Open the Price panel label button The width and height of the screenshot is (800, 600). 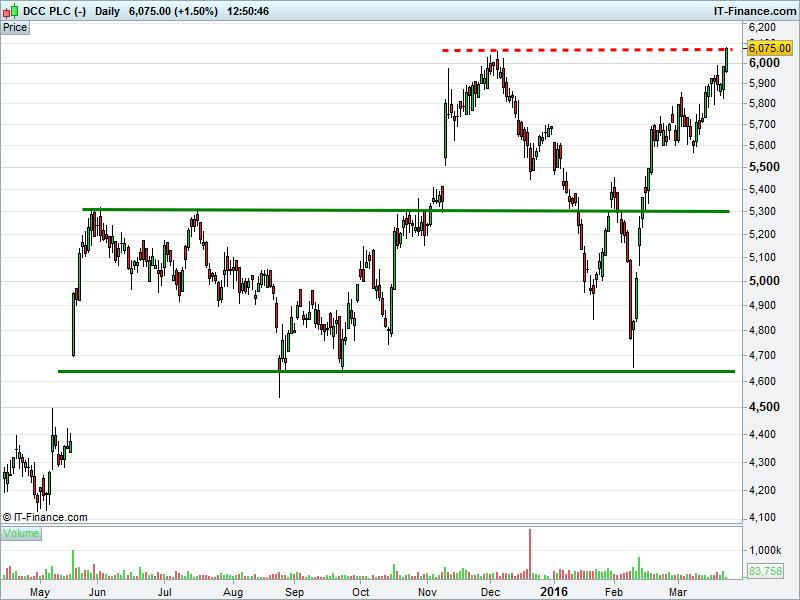point(15,28)
